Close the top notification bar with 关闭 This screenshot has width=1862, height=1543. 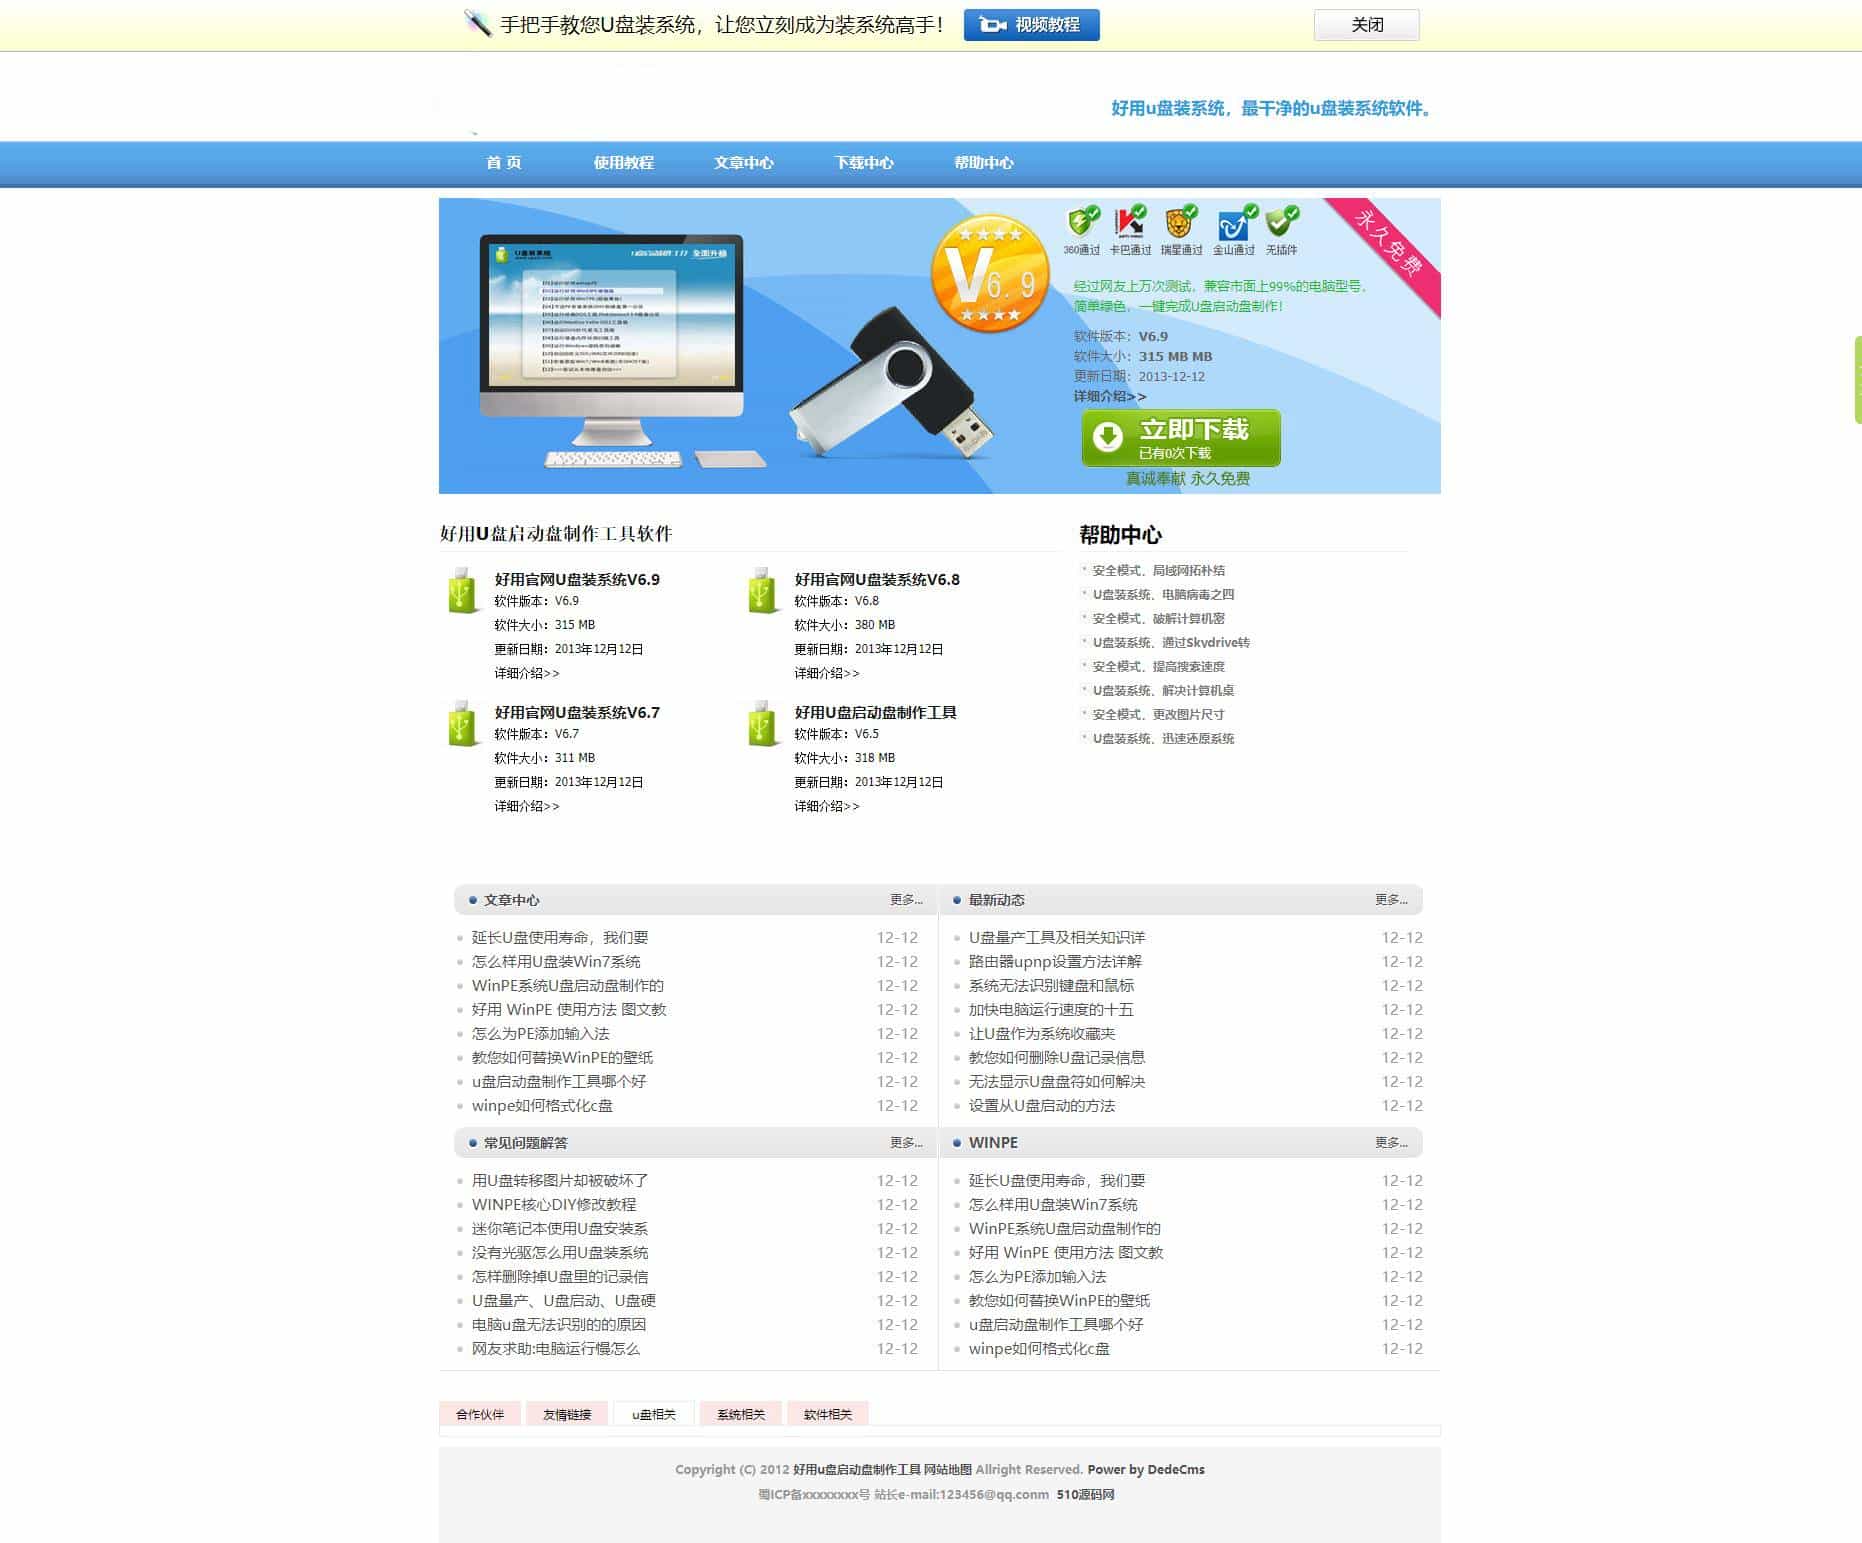pos(1367,25)
